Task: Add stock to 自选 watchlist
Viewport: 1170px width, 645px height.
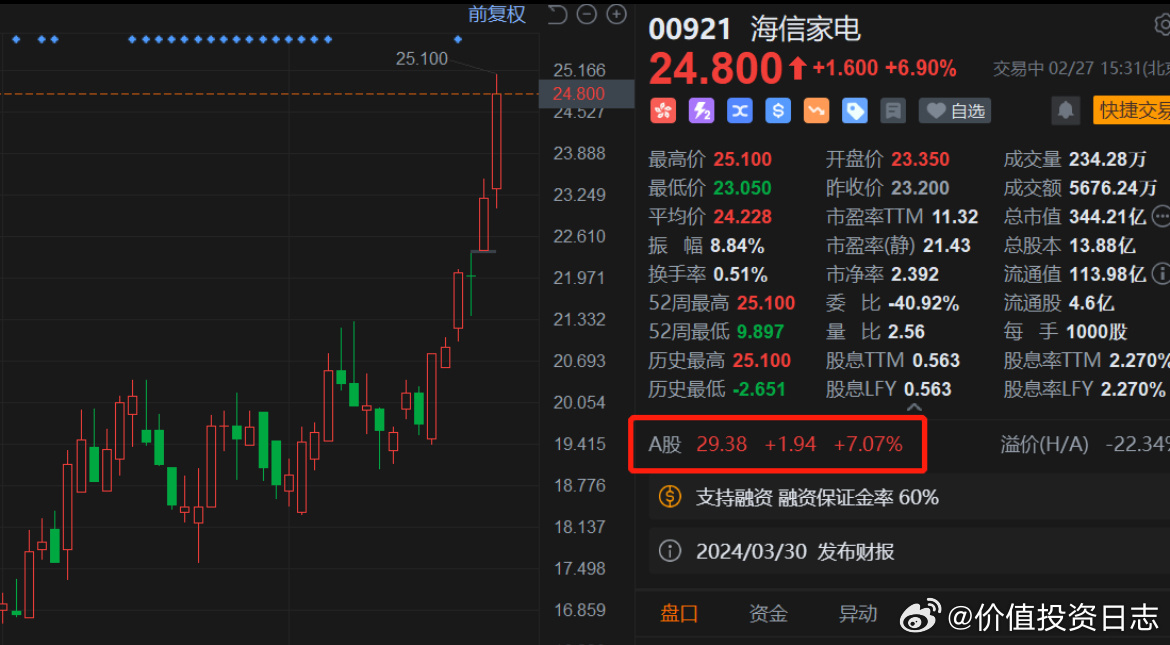Action: click(x=955, y=111)
